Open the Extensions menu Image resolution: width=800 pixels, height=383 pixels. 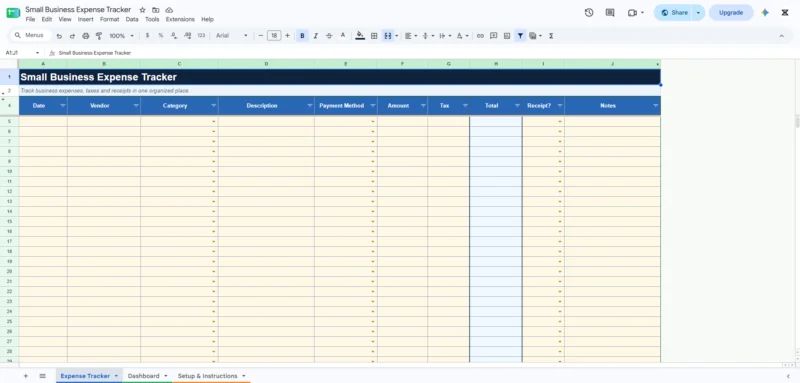[x=180, y=19]
